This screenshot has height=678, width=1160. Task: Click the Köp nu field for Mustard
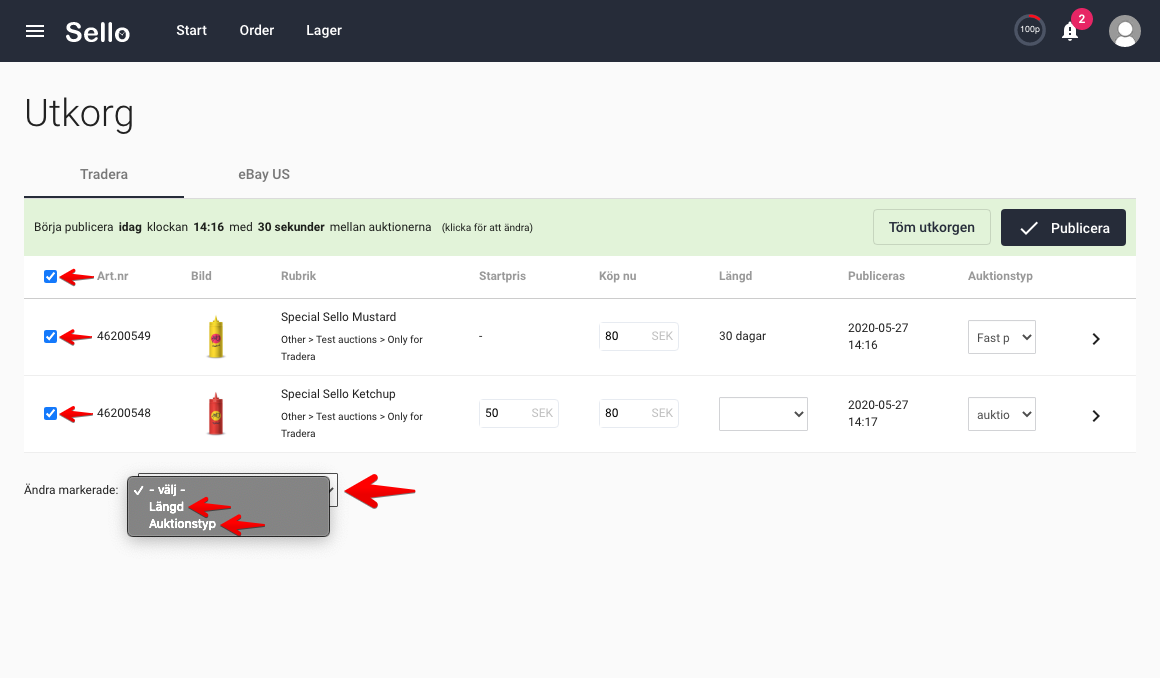[x=638, y=336]
